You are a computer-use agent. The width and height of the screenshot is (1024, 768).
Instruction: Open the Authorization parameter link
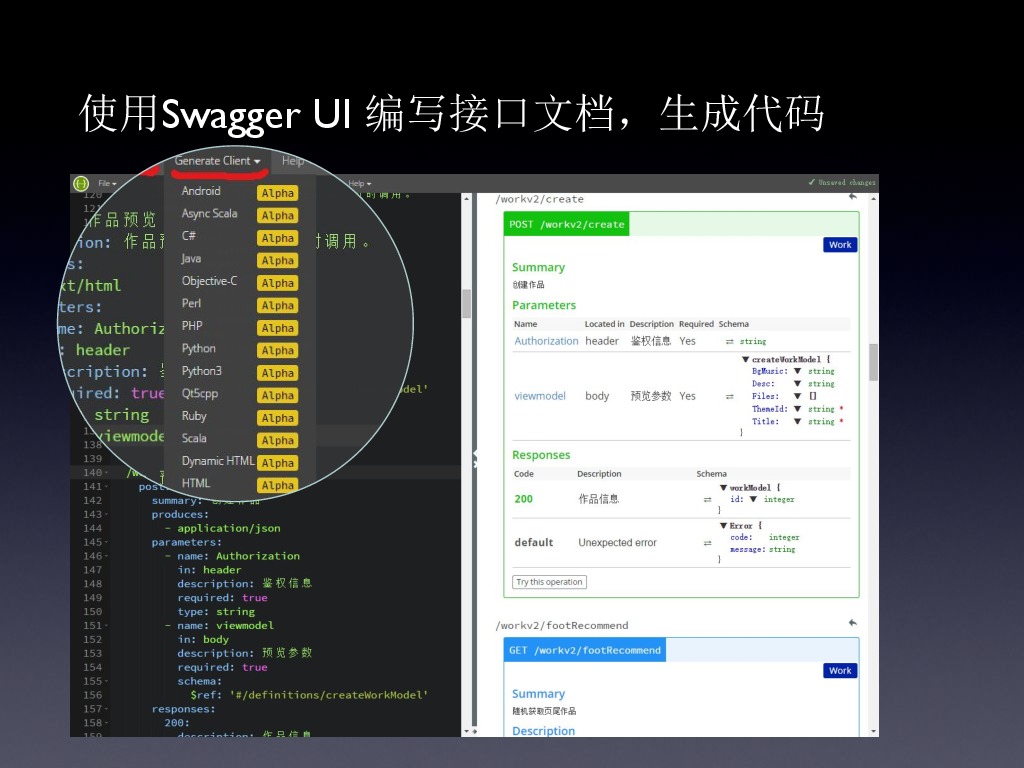[546, 341]
